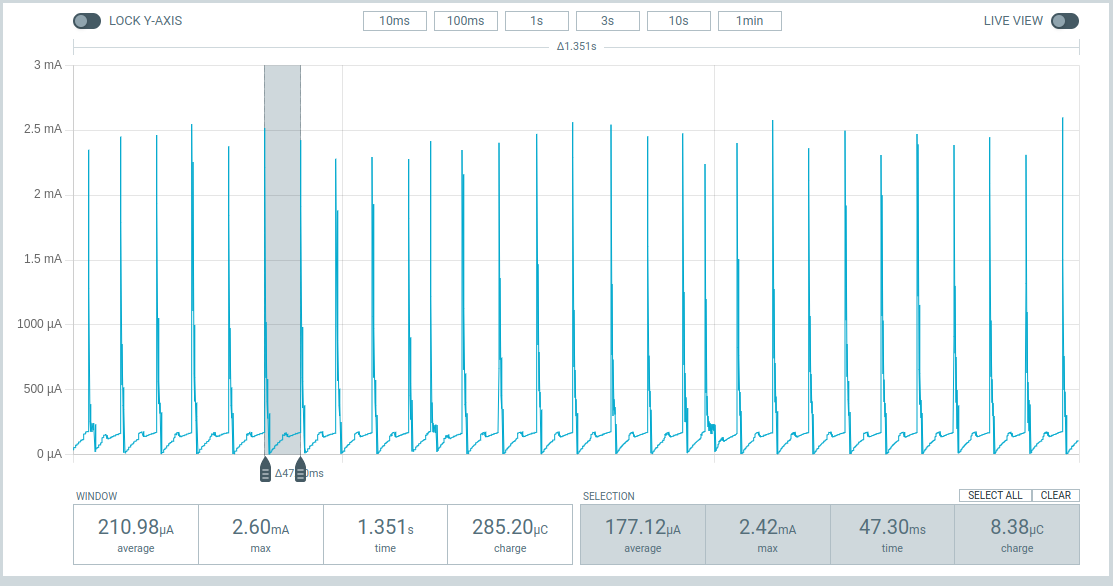Screen dimensions: 1113x586
Task: Set time window to 10ms
Action: [x=395, y=21]
